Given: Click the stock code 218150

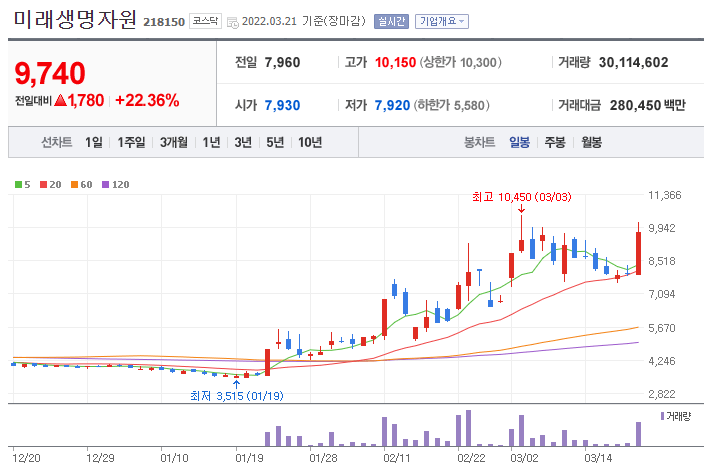Looking at the screenshot, I should point(164,22).
